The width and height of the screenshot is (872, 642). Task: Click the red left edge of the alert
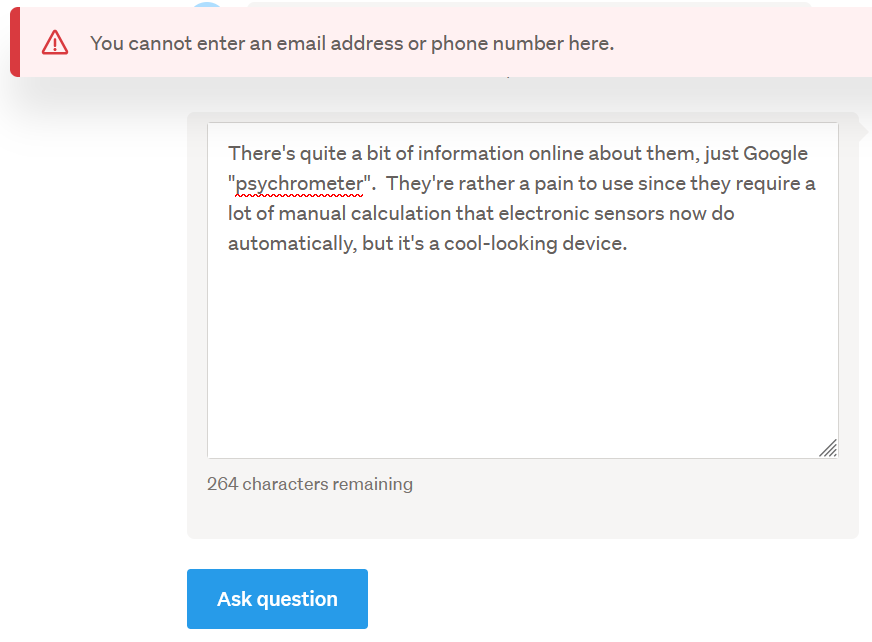(15, 43)
